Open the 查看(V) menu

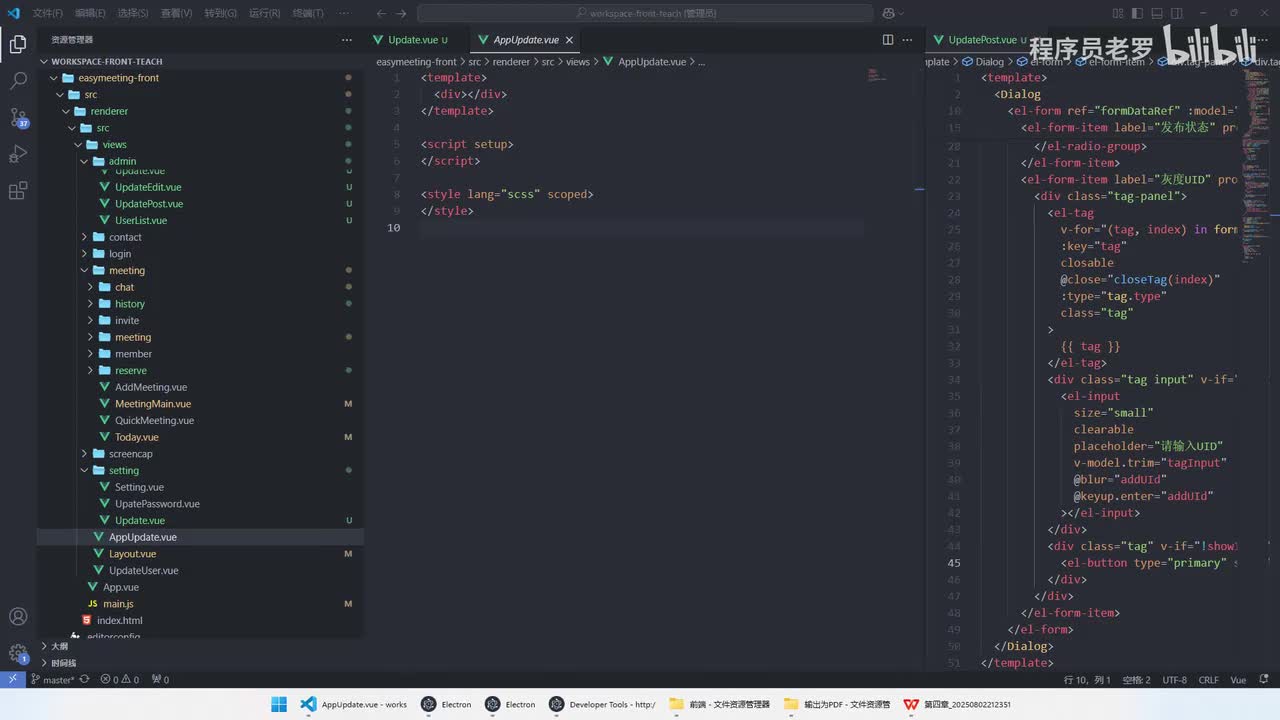[x=177, y=13]
